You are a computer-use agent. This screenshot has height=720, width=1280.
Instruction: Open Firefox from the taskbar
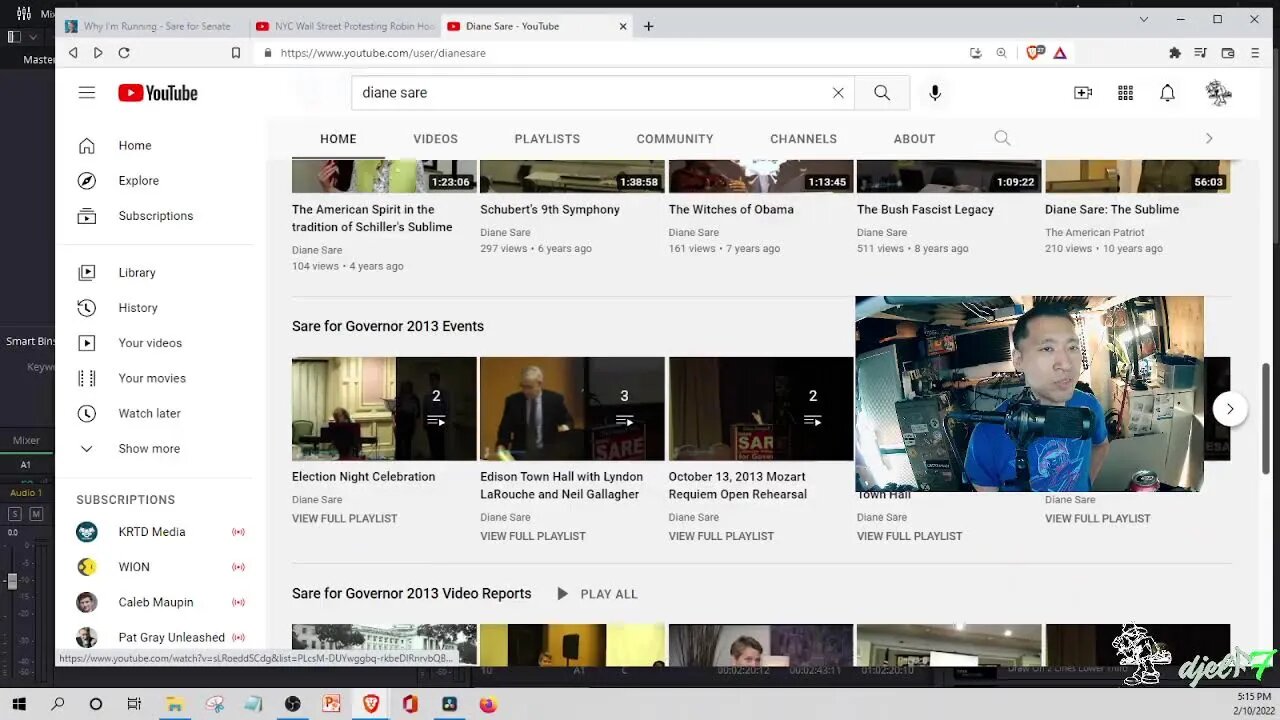pos(487,704)
